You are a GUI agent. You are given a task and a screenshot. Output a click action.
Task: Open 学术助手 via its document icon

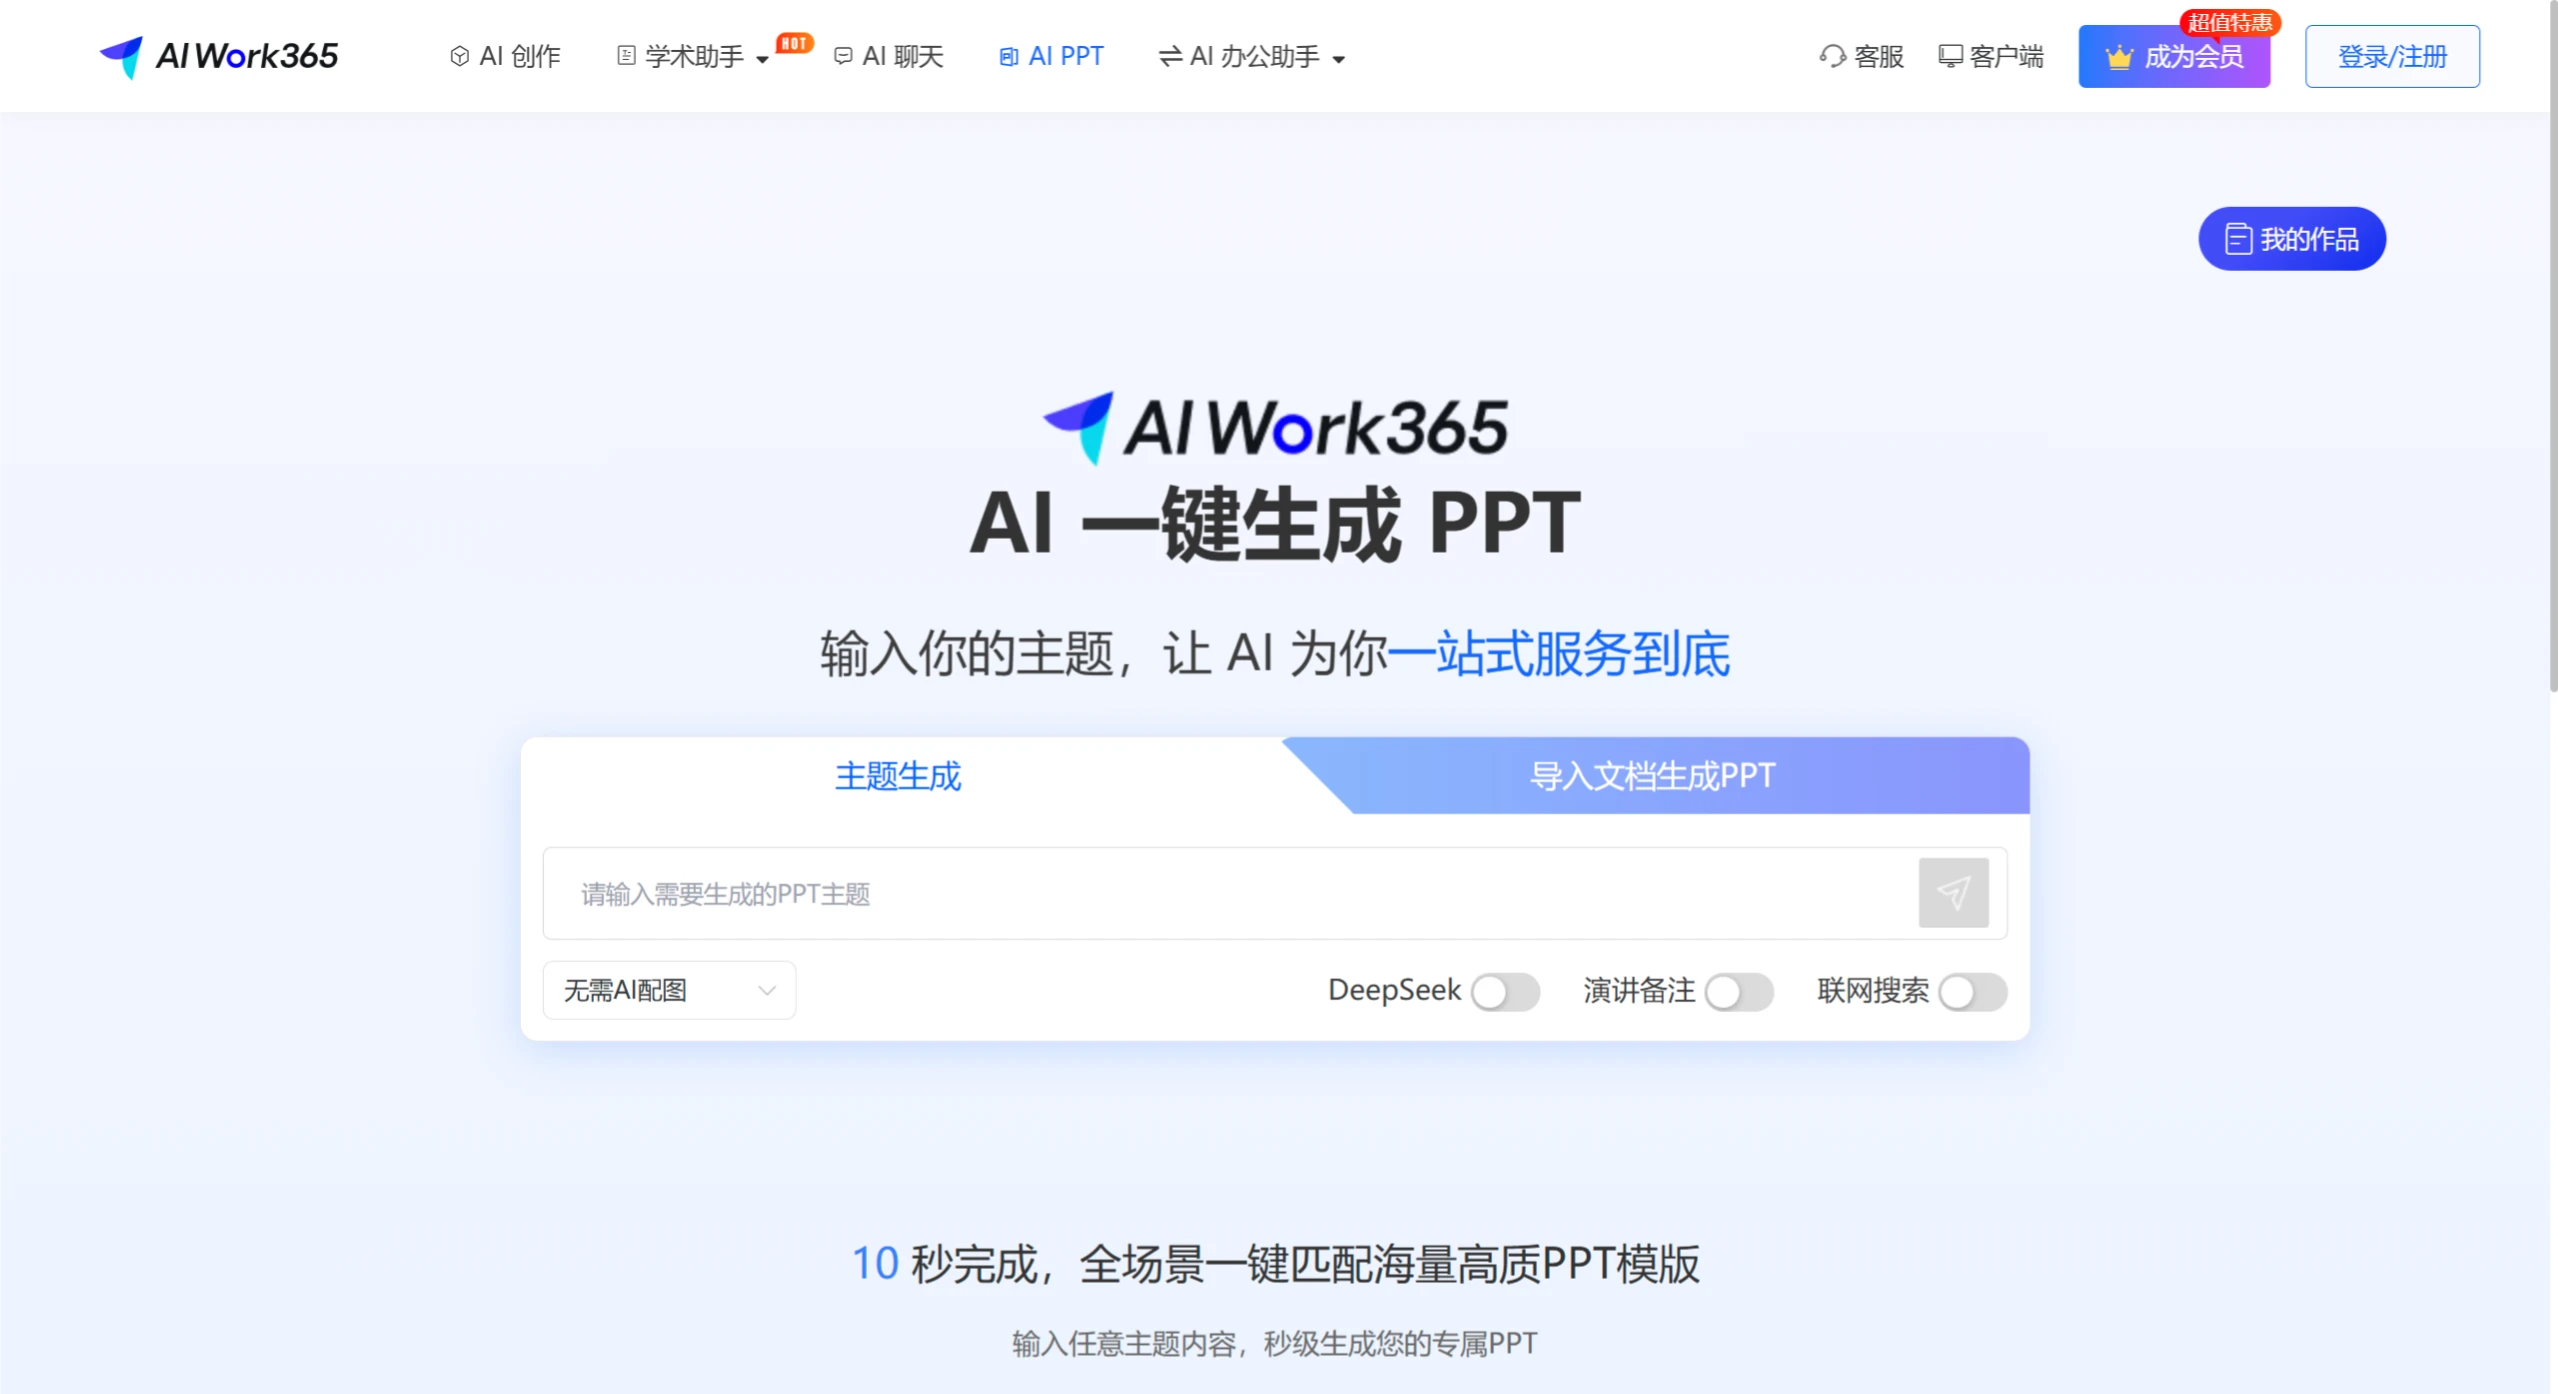point(625,56)
